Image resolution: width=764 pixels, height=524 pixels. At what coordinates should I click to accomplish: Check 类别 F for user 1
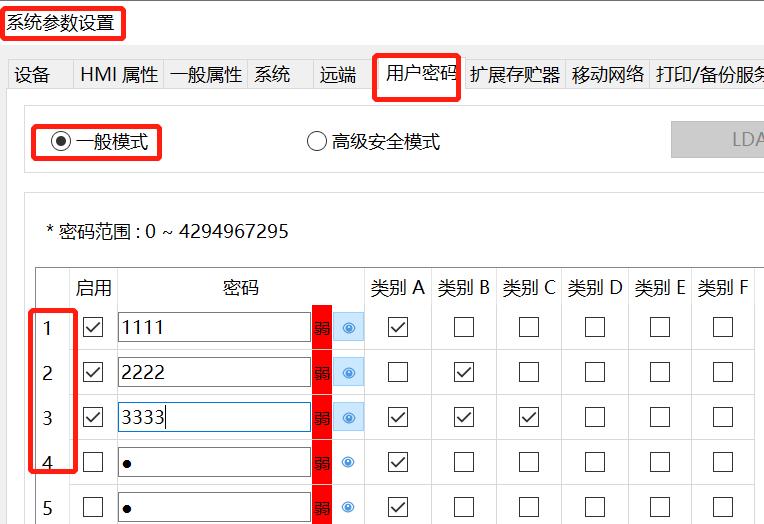tap(723, 327)
